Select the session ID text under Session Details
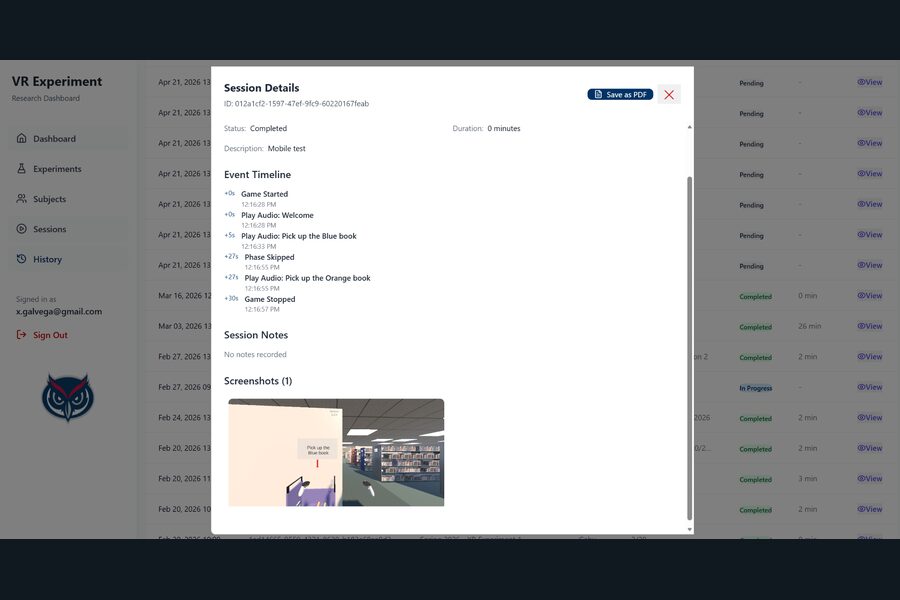 (296, 104)
